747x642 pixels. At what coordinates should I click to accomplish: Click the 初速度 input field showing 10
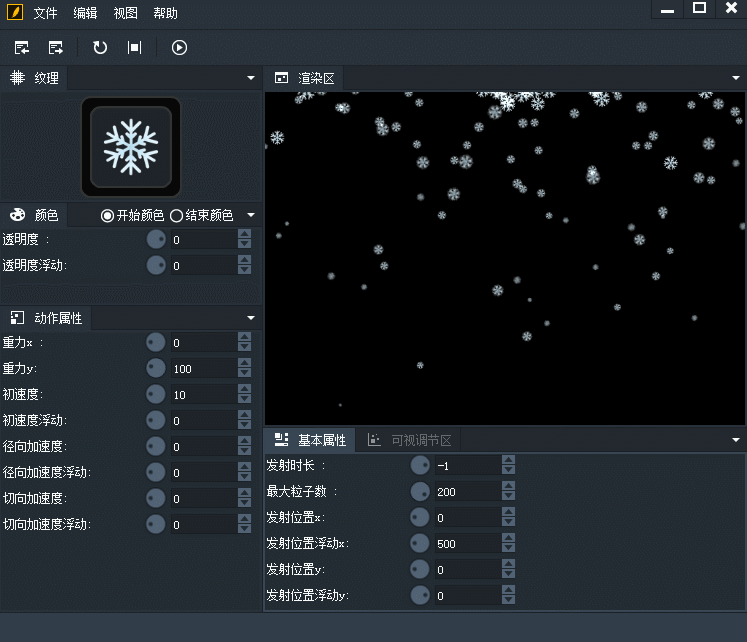point(204,394)
